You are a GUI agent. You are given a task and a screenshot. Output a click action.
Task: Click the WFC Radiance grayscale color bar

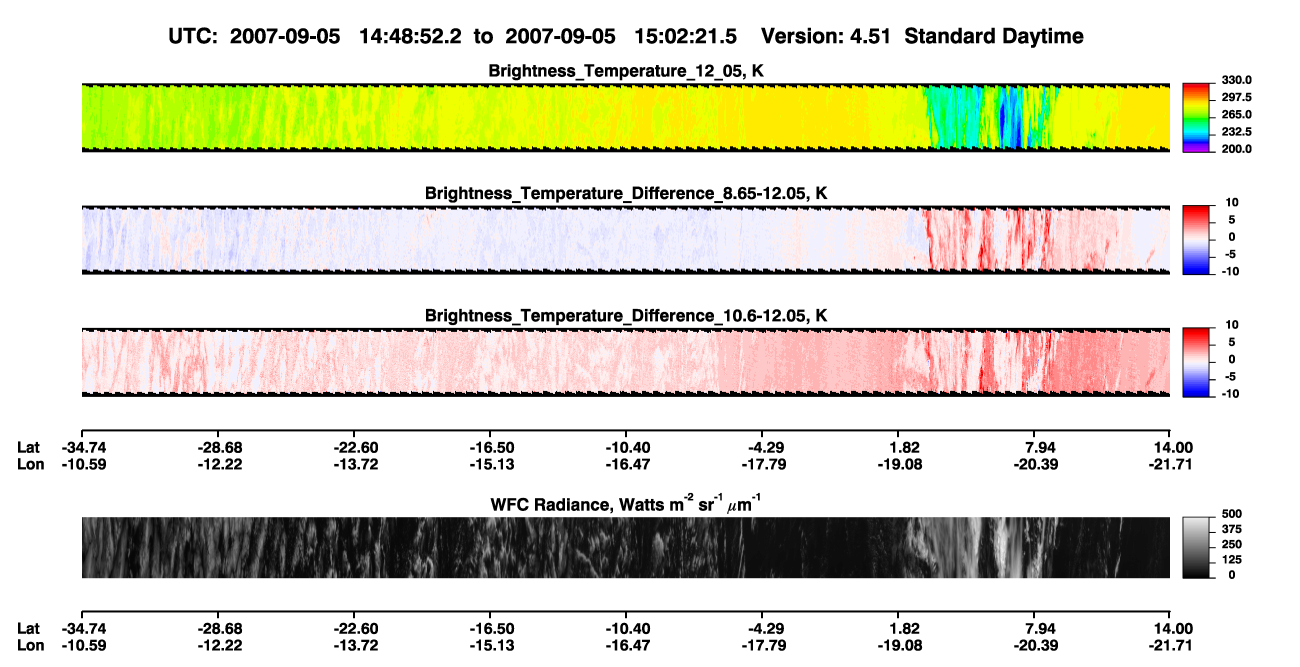click(x=1198, y=547)
